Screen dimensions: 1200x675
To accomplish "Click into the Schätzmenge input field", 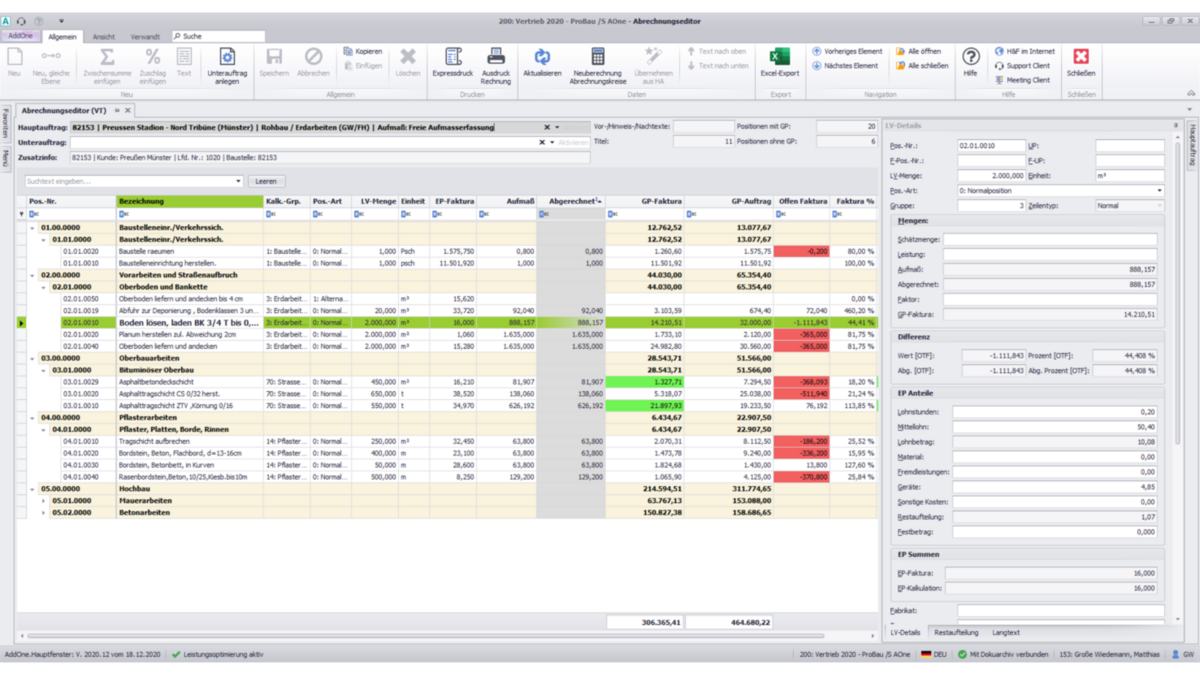I will click(1049, 240).
